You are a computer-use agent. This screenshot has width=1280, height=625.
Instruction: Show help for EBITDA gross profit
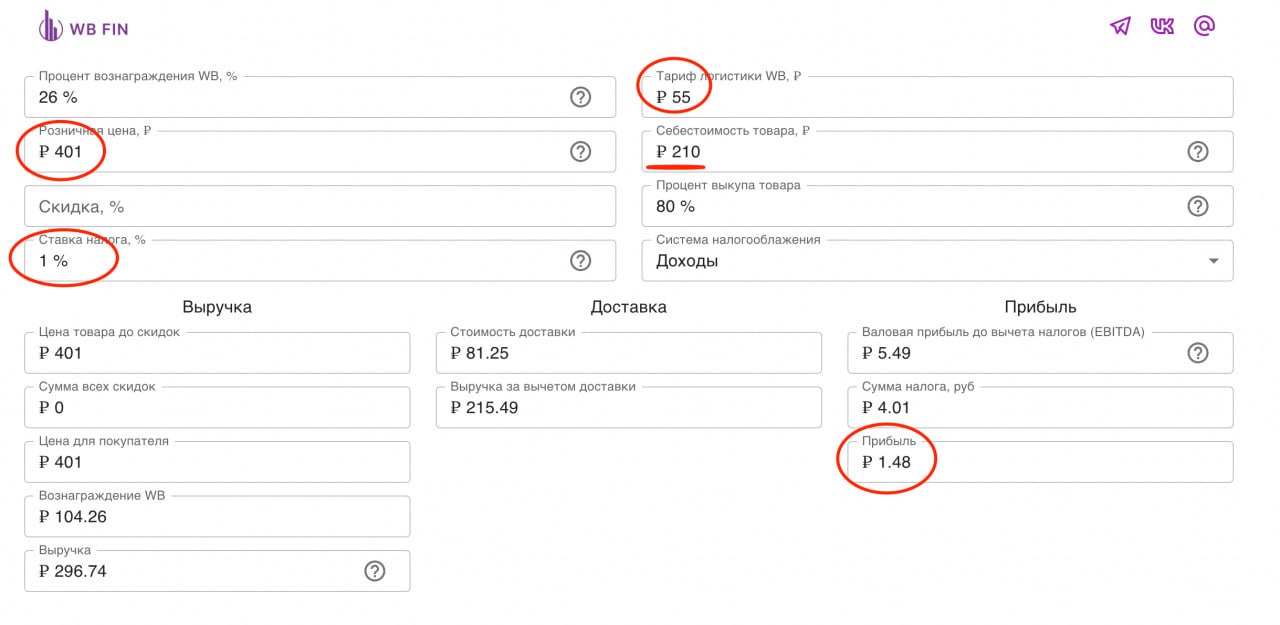[1198, 353]
